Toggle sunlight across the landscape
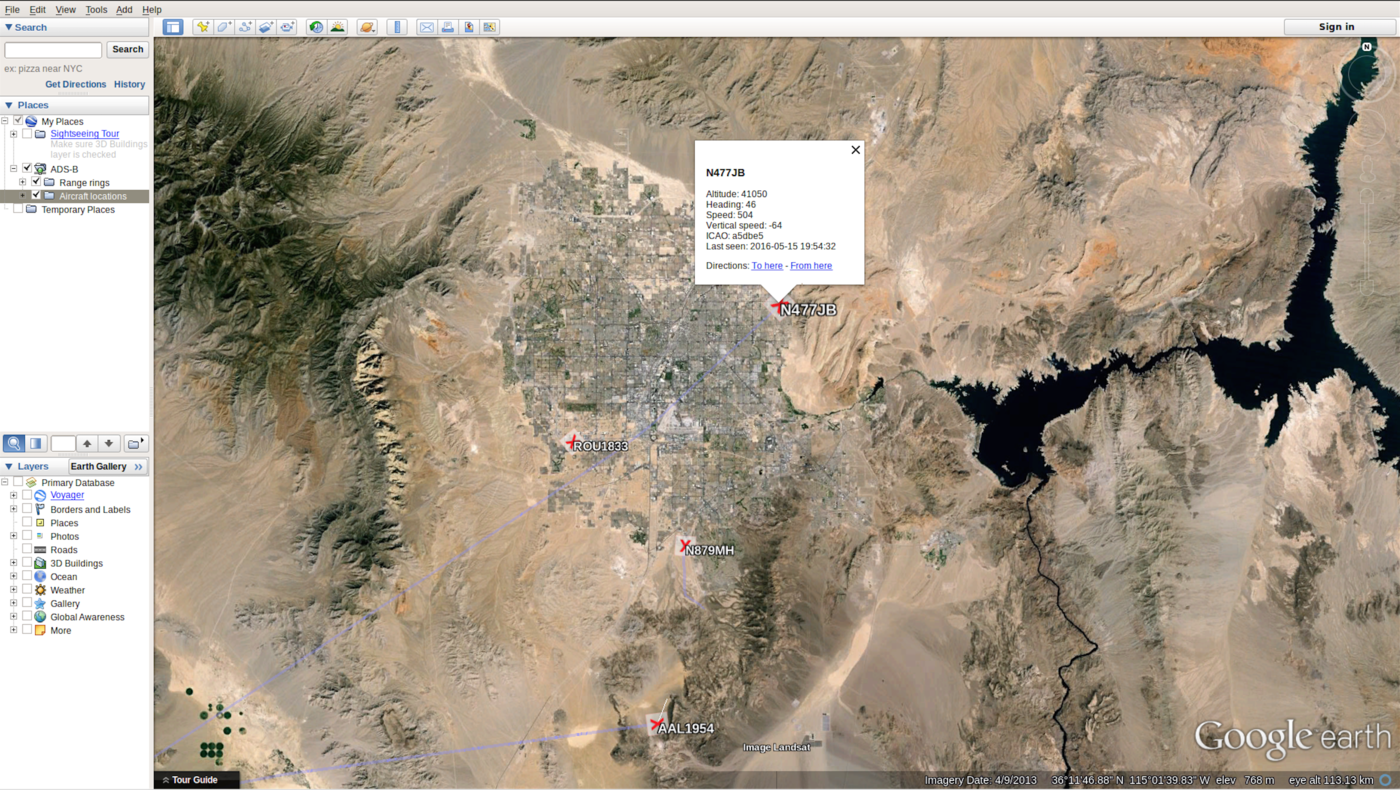1400x790 pixels. (337, 26)
